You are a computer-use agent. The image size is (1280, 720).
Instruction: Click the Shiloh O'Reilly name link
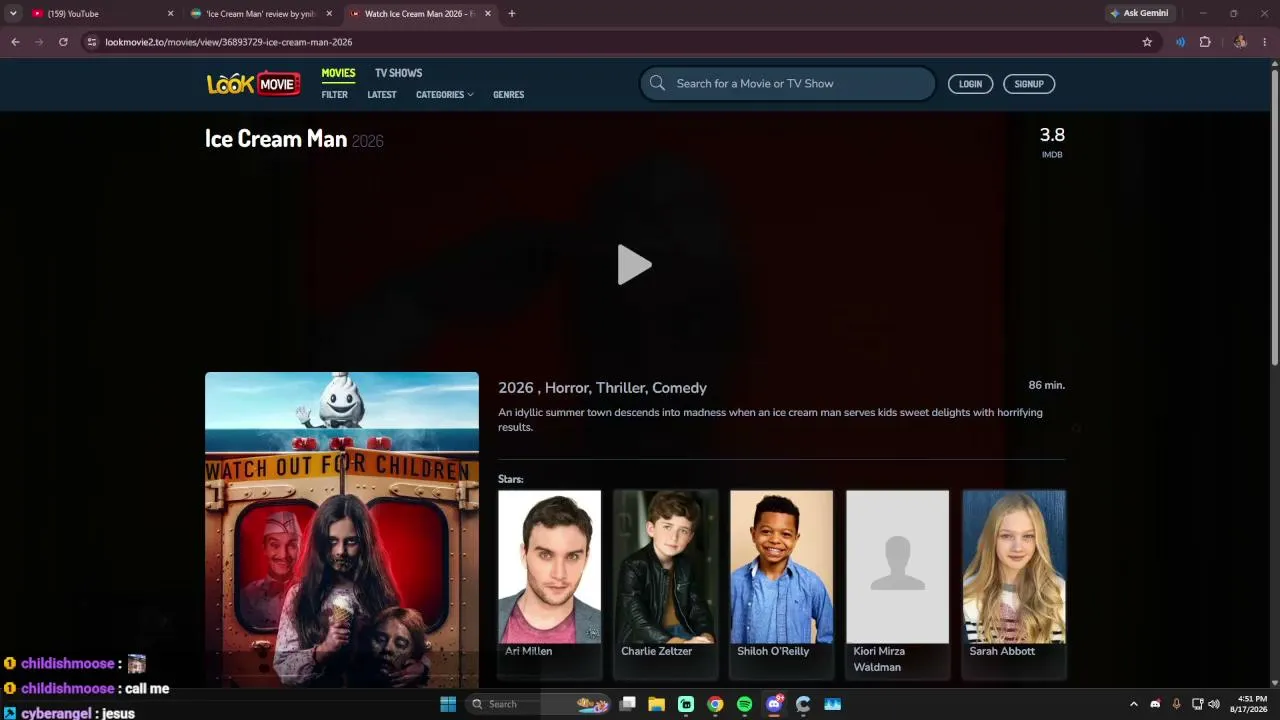[773, 651]
